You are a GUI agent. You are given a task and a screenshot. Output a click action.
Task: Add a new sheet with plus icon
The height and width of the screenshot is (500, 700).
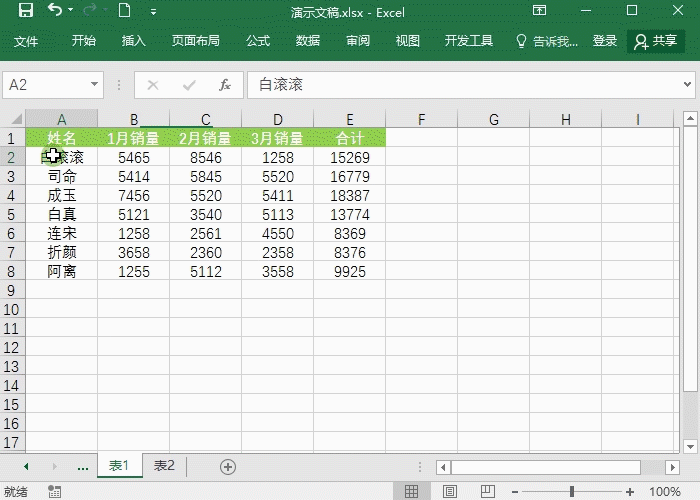pyautogui.click(x=228, y=466)
